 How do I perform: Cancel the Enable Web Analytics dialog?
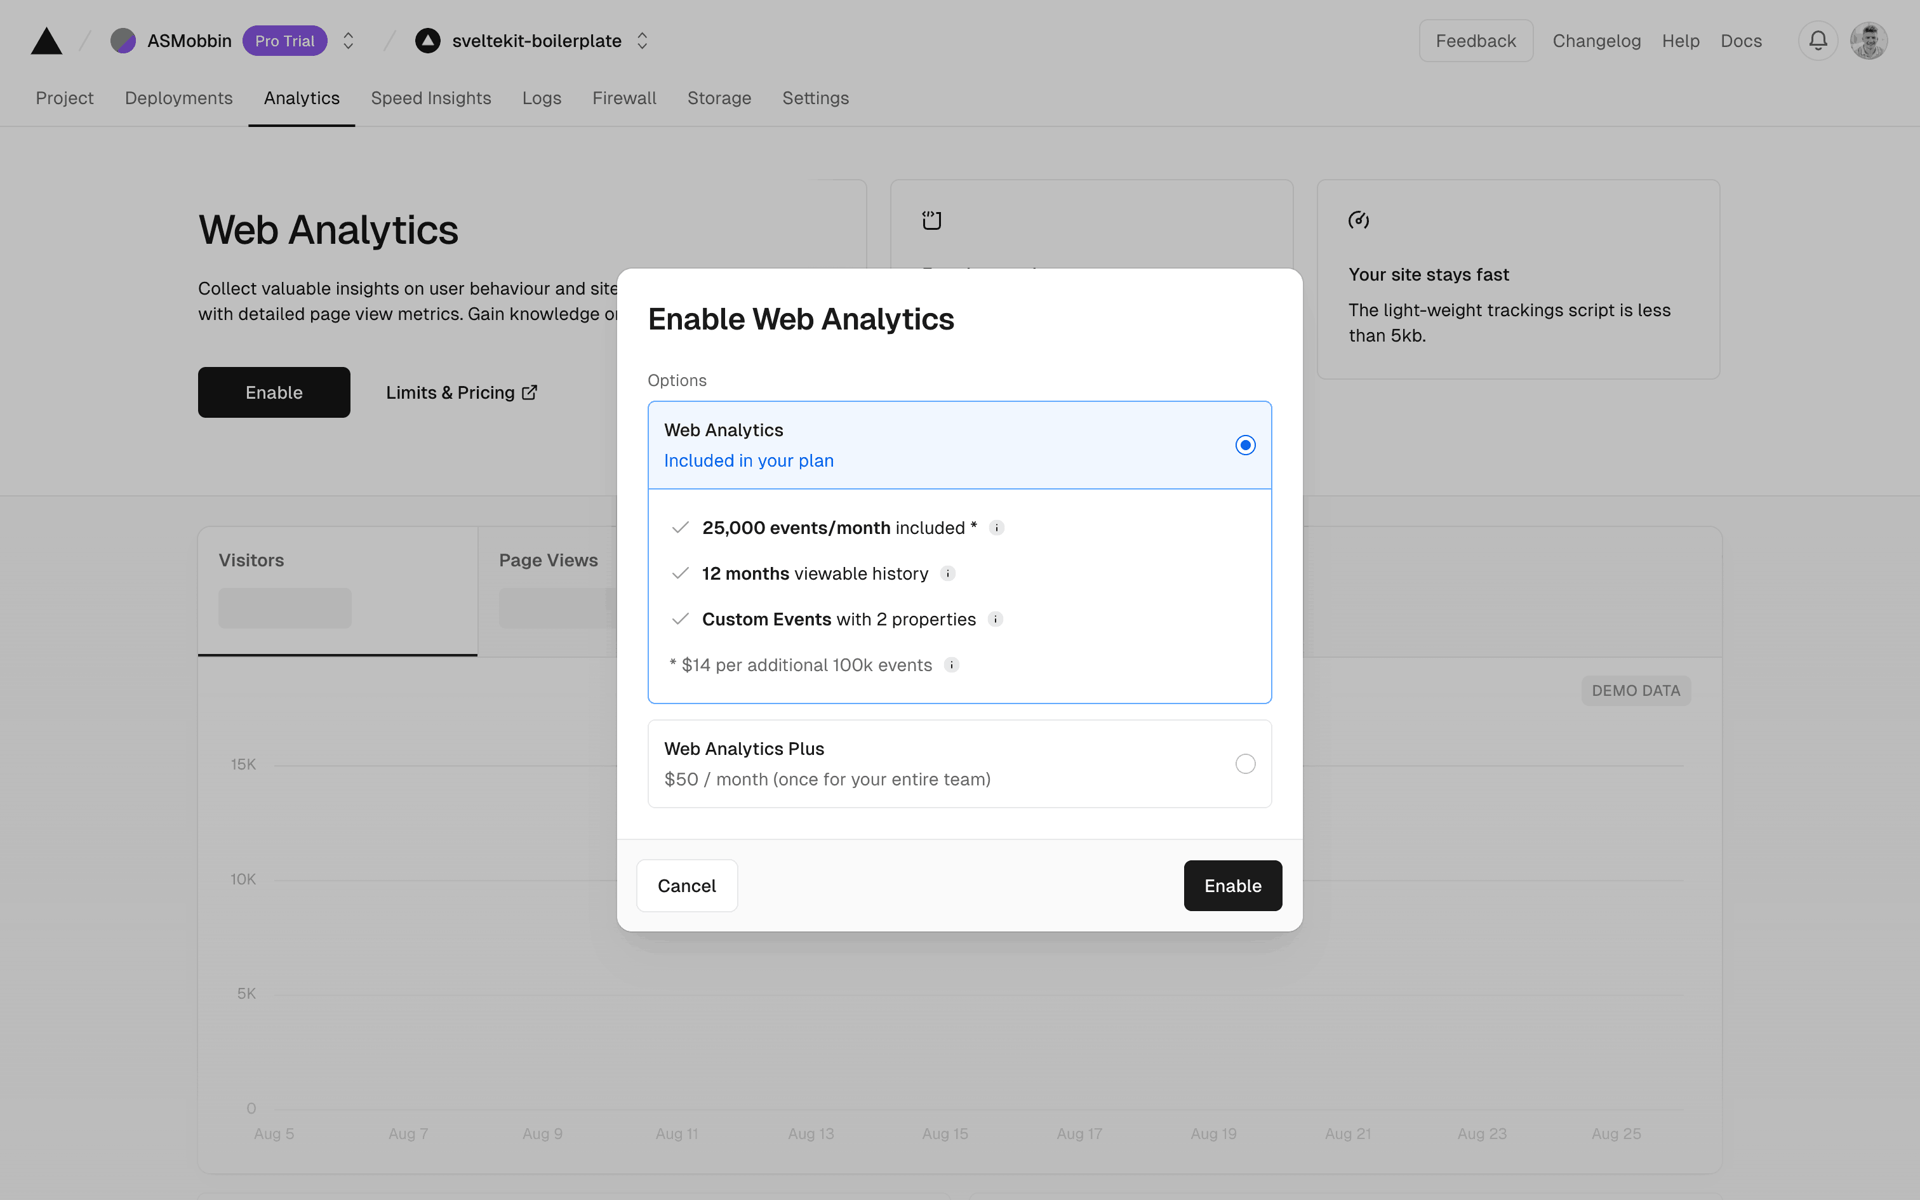pos(687,886)
